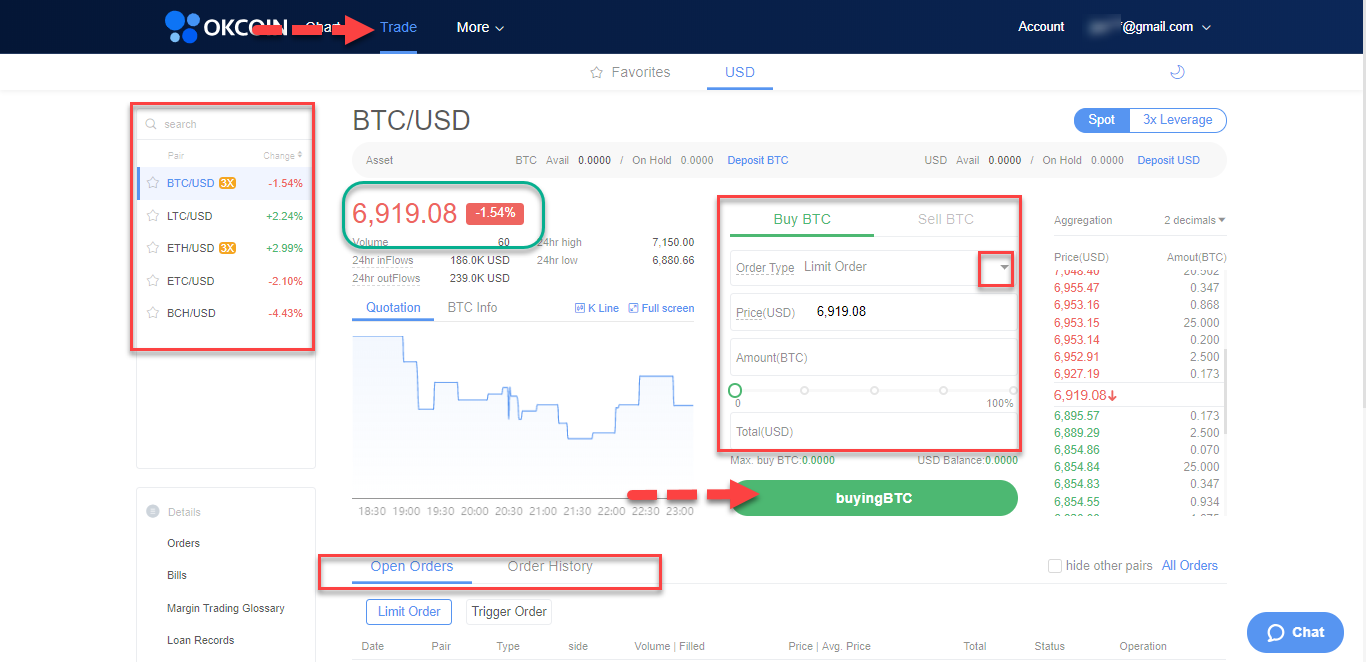Select Trigger Order filter button

pyautogui.click(x=509, y=612)
